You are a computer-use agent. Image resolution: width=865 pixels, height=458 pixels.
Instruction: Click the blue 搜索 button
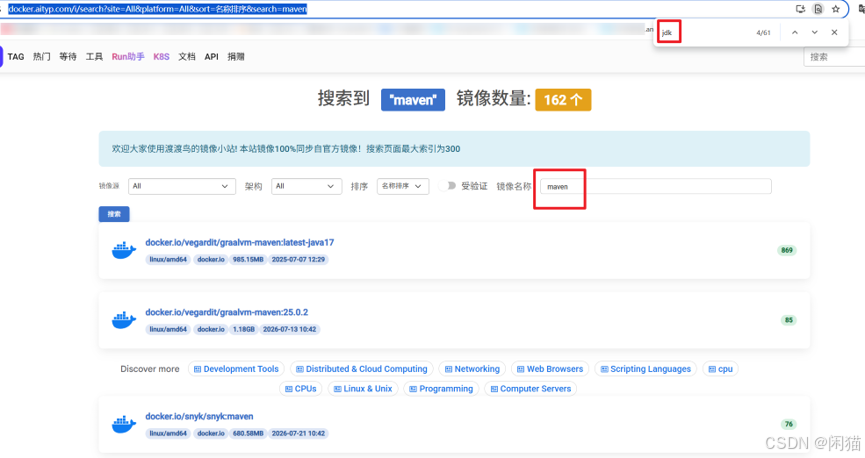click(114, 214)
